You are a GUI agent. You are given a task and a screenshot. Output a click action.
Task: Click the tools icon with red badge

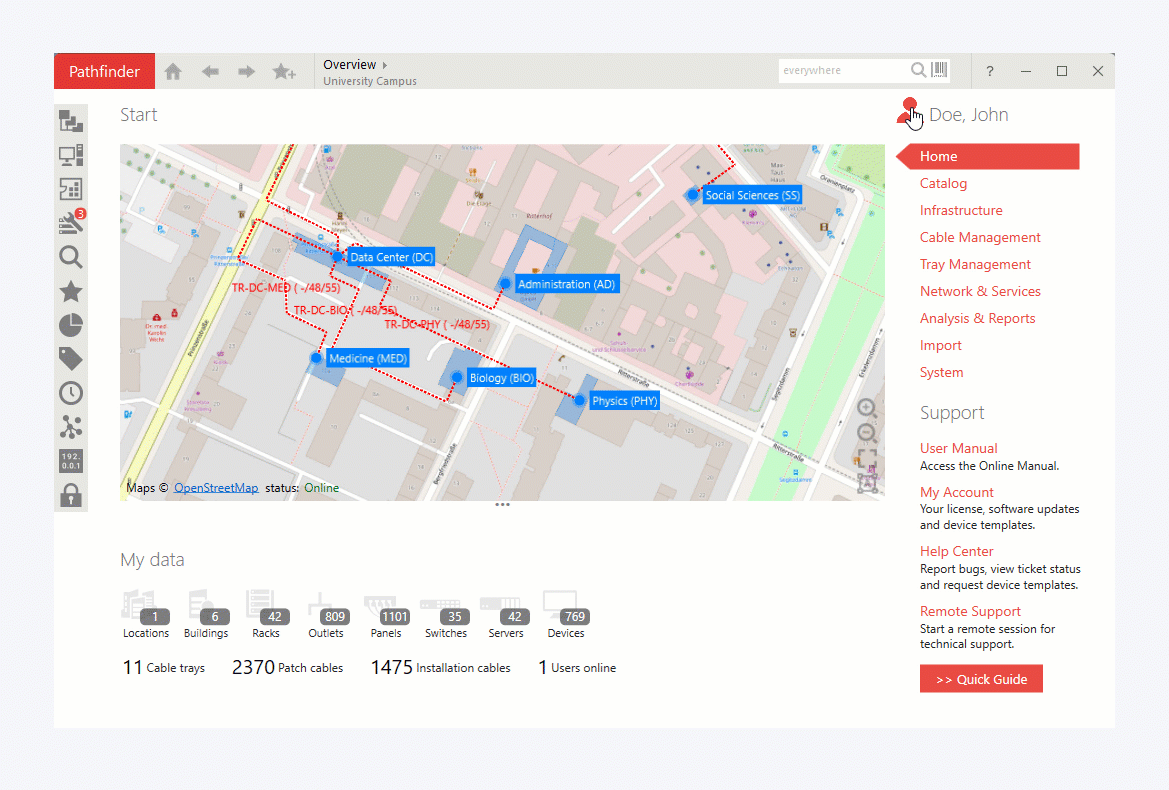click(x=71, y=223)
